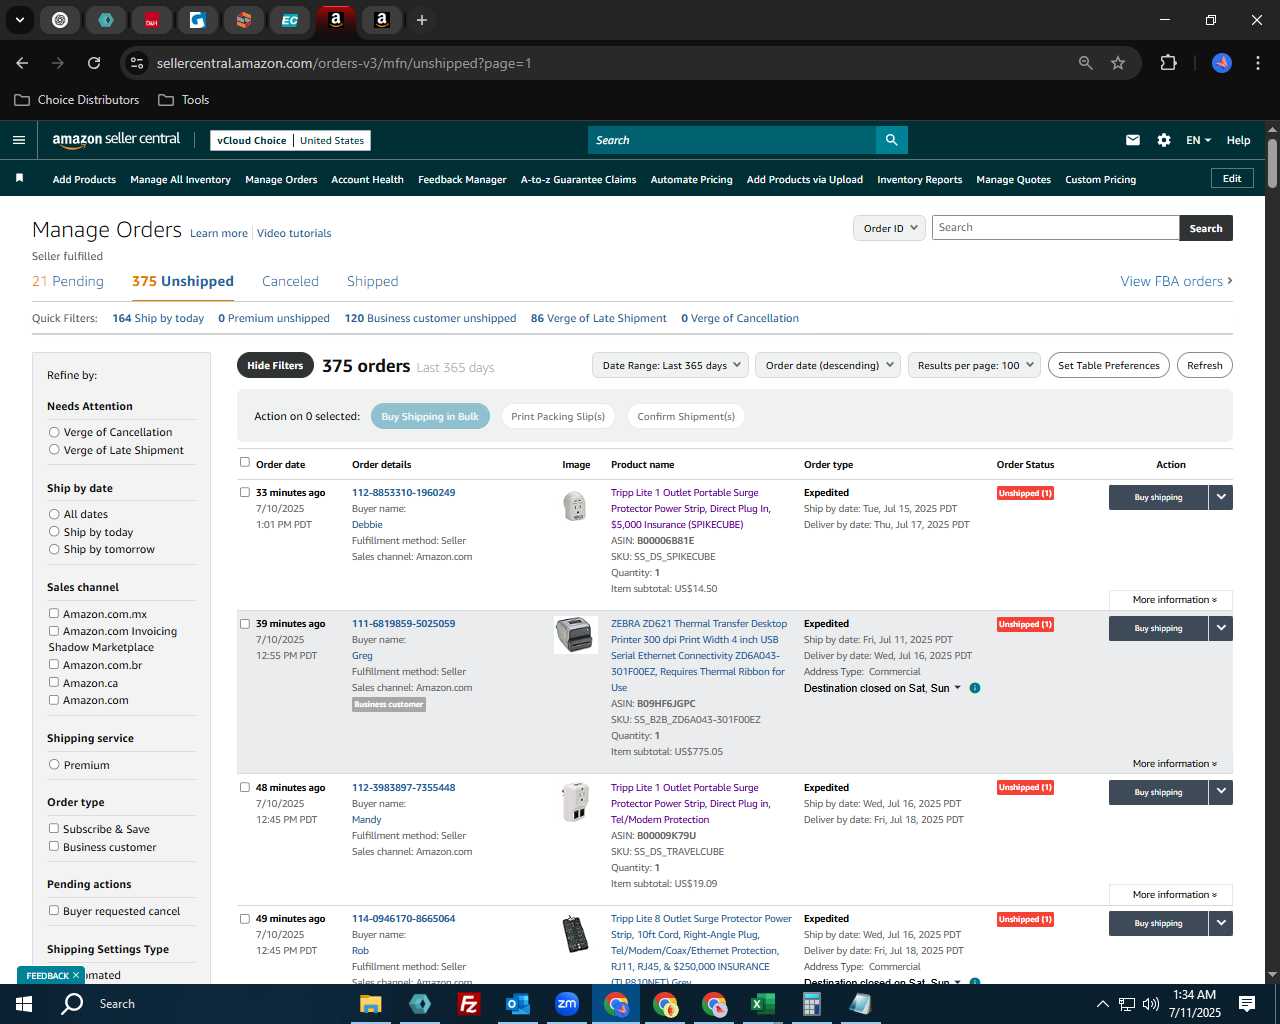The image size is (1280, 1024).
Task: Open File Explorer from taskbar
Action: pos(371,1004)
